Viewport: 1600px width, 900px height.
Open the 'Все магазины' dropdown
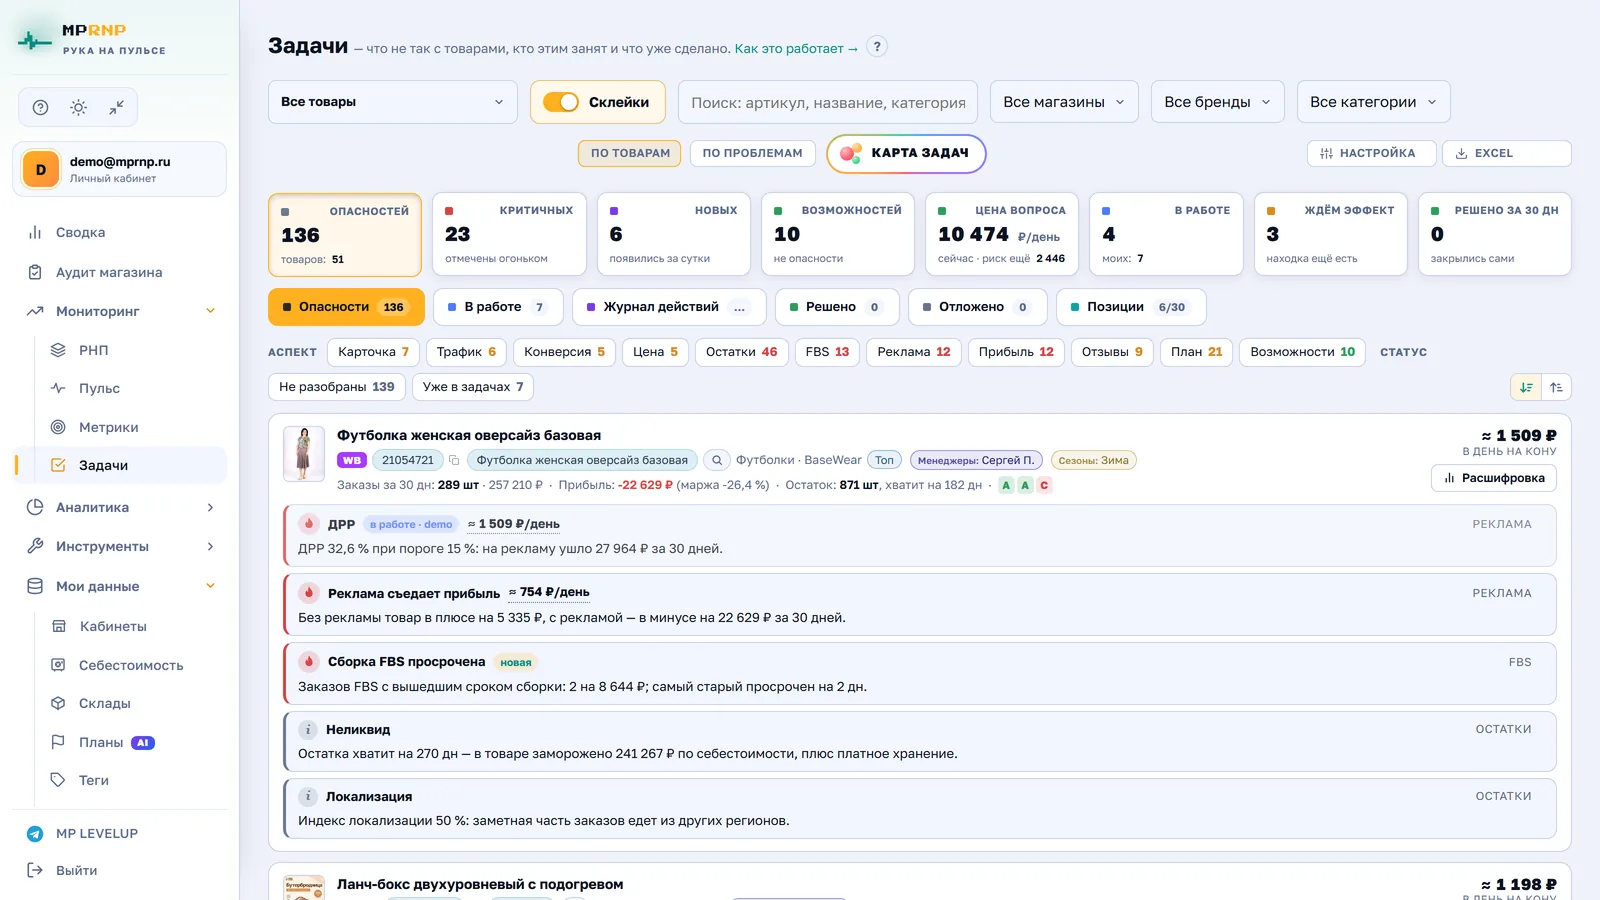click(x=1064, y=102)
